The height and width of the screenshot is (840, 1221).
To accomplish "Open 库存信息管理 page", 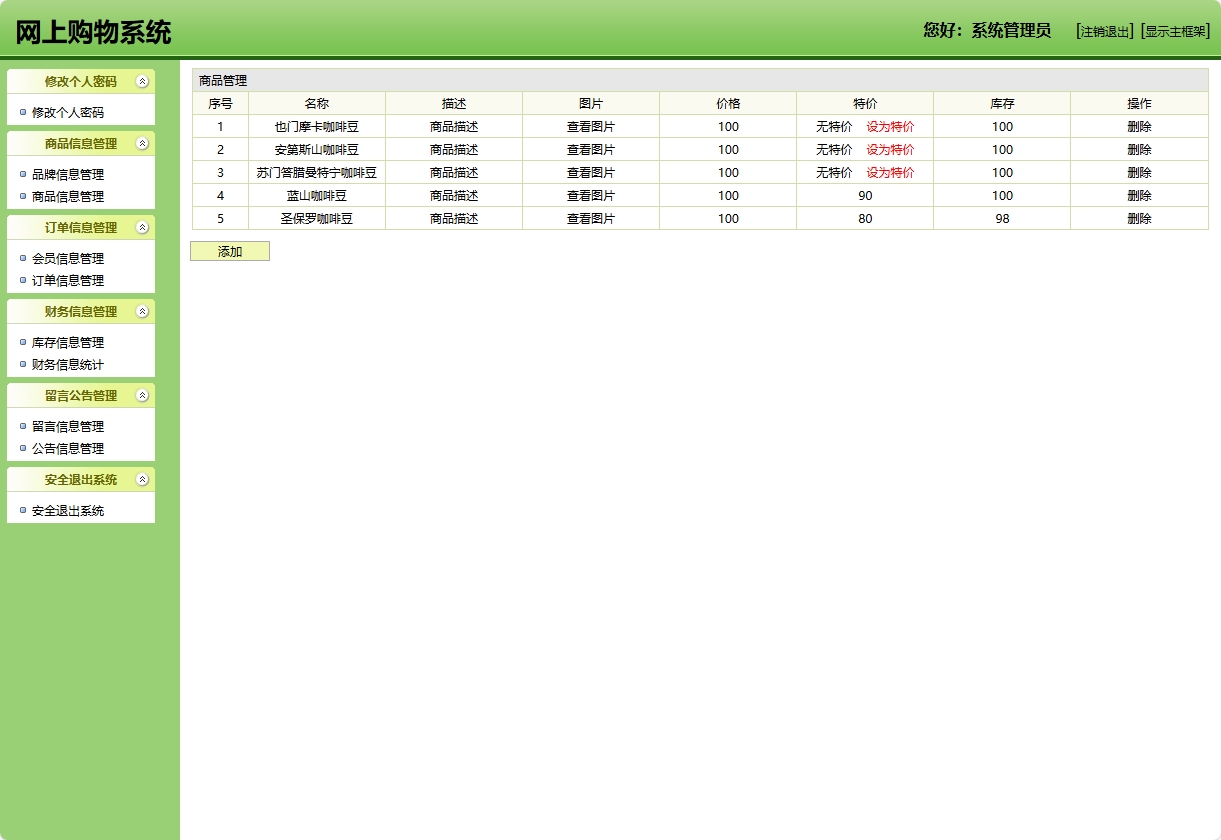I will (68, 342).
